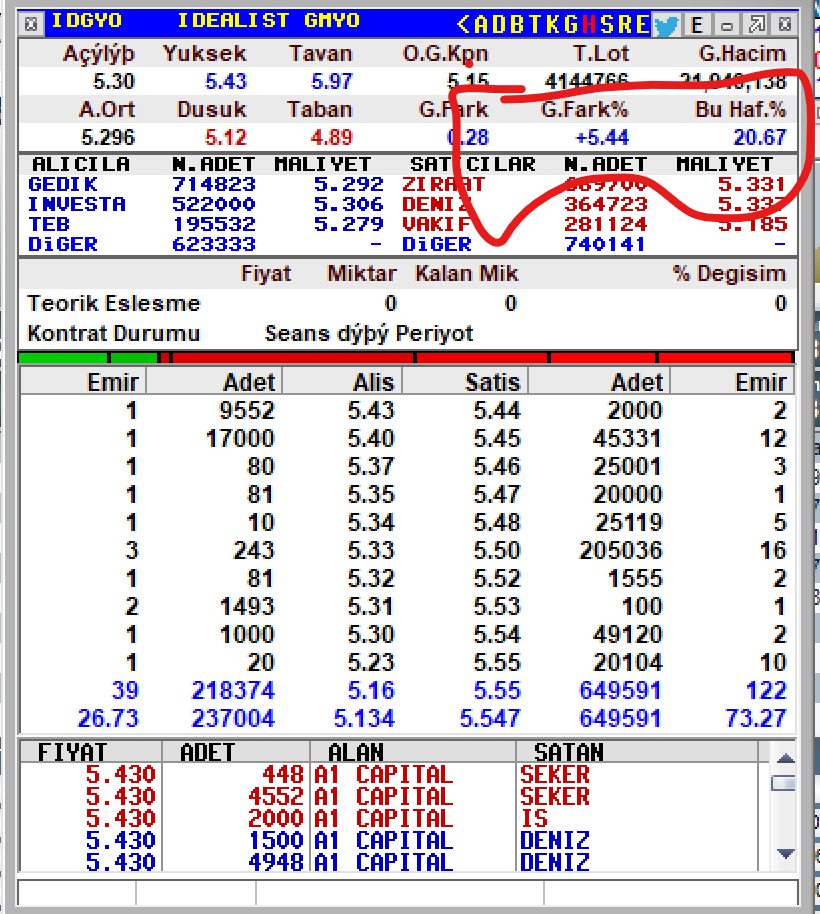Select the 'B' letter button in title bar
820x914 pixels.
tap(516, 24)
